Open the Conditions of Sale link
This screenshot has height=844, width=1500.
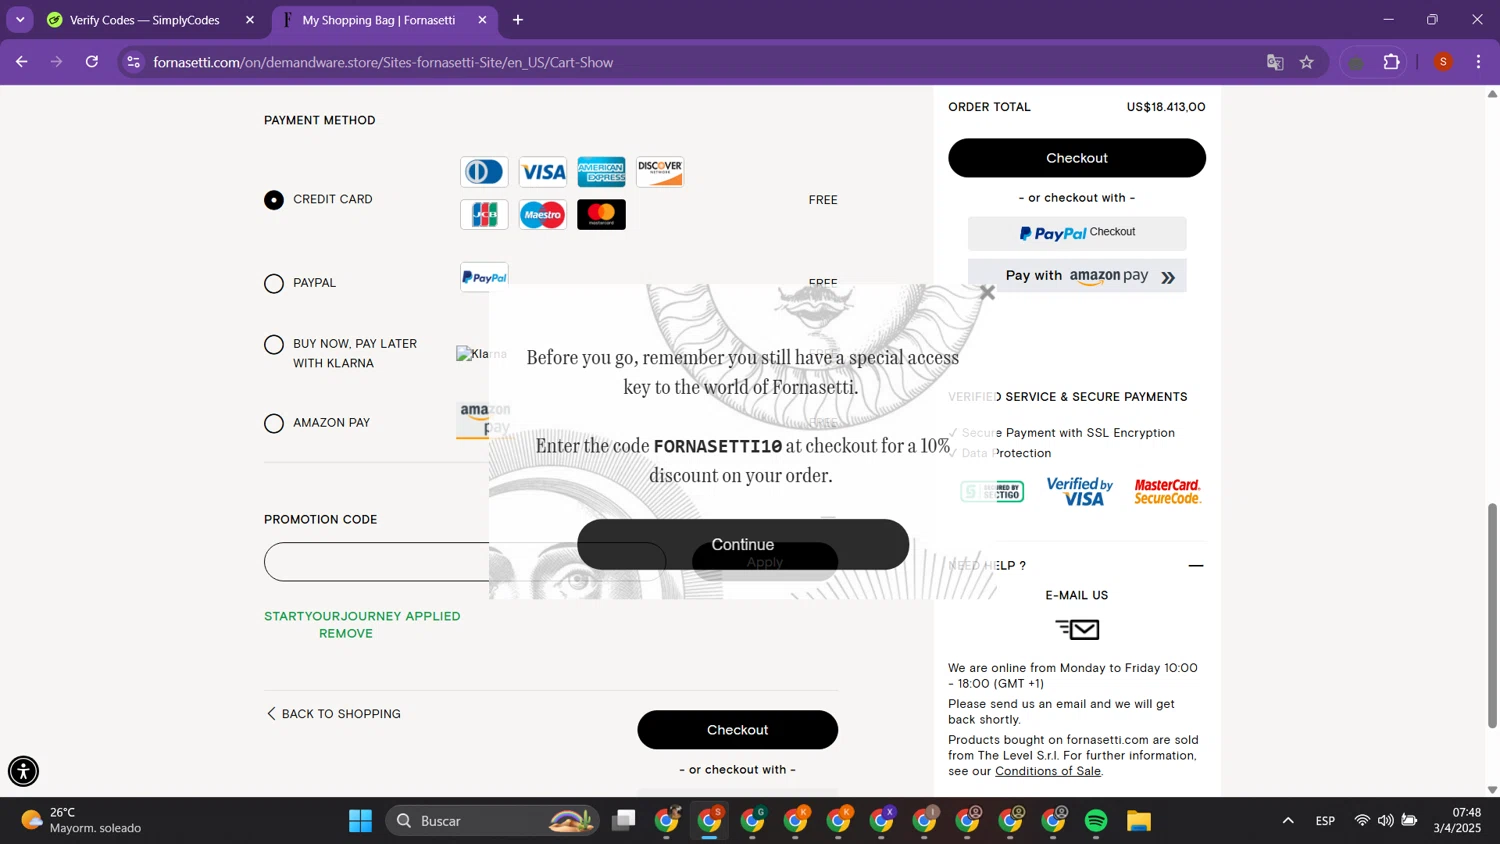tap(1048, 771)
